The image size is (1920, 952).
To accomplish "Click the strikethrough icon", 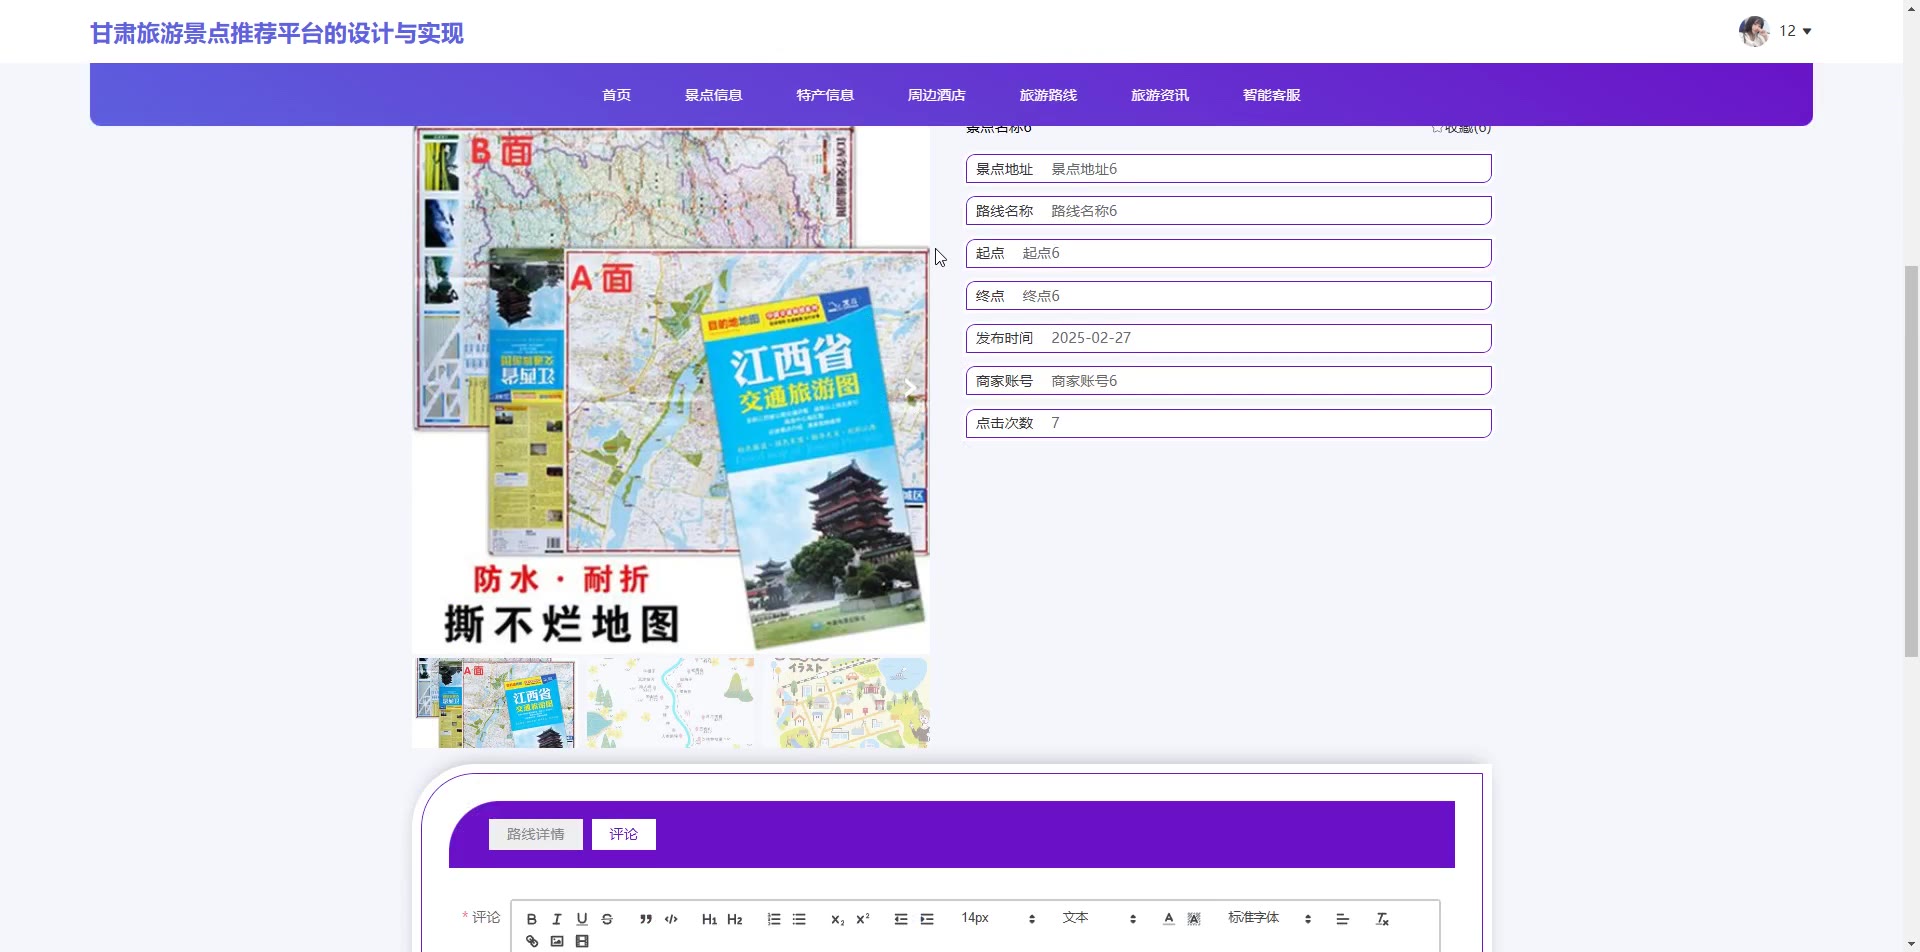I will (x=607, y=919).
